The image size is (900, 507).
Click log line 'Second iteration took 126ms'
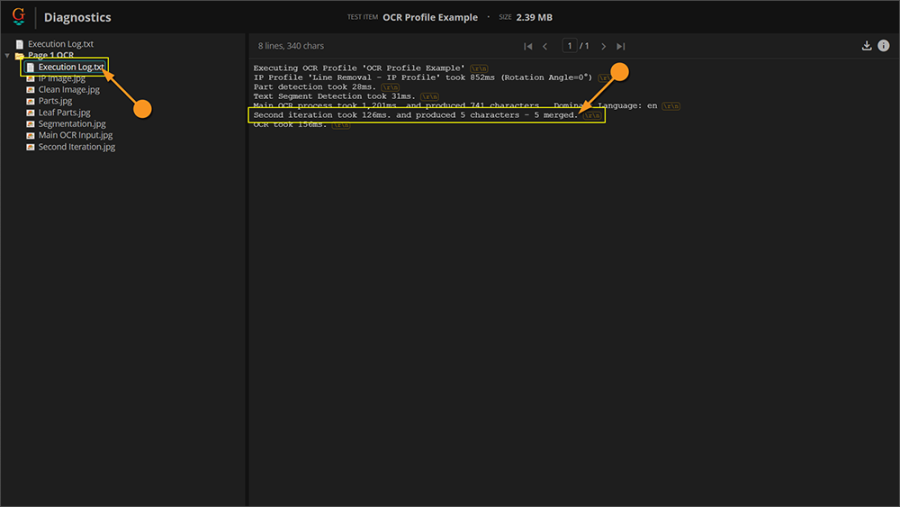click(x=416, y=115)
